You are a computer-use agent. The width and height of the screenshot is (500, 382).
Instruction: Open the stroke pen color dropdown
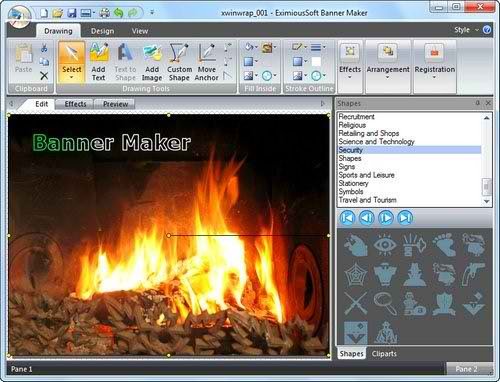pyautogui.click(x=305, y=47)
